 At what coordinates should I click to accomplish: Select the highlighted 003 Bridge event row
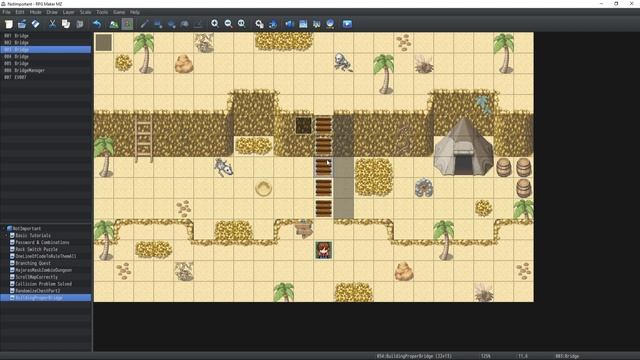[x=46, y=49]
